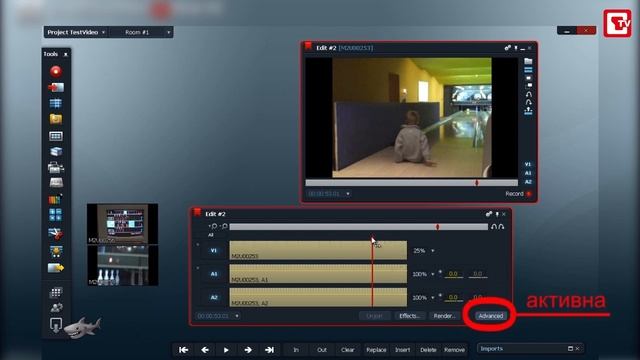The height and width of the screenshot is (360, 640).
Task: Toggle the A1 track button on timeline
Action: (x=214, y=274)
